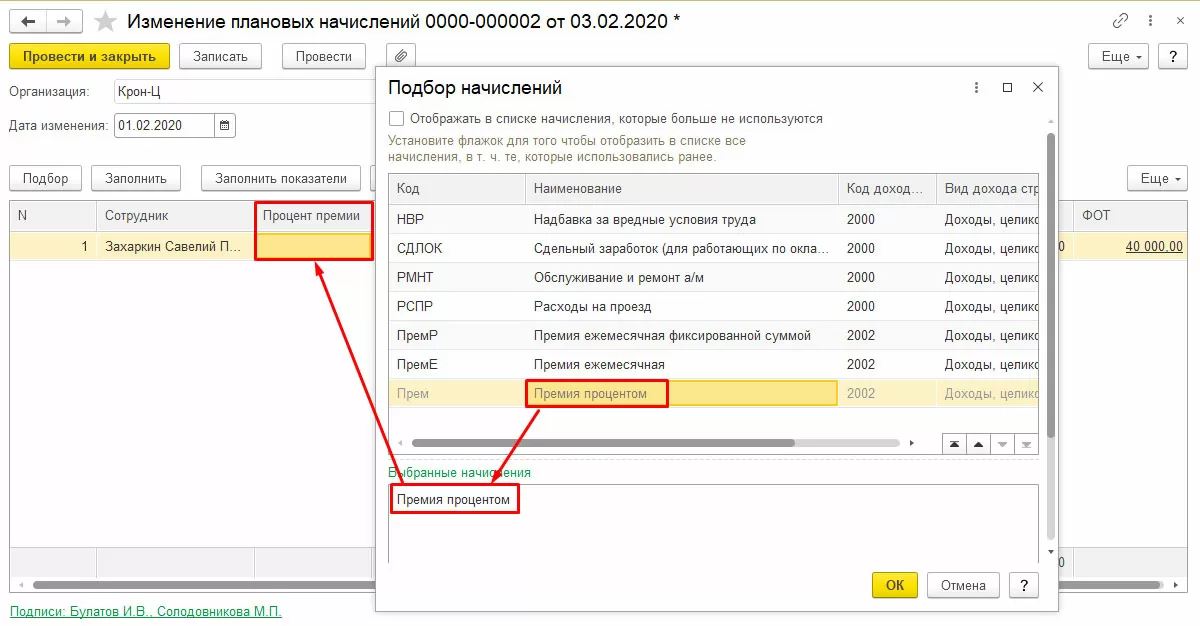Click the Заполнить показатели button
This screenshot has width=1200, height=626.
click(x=281, y=178)
